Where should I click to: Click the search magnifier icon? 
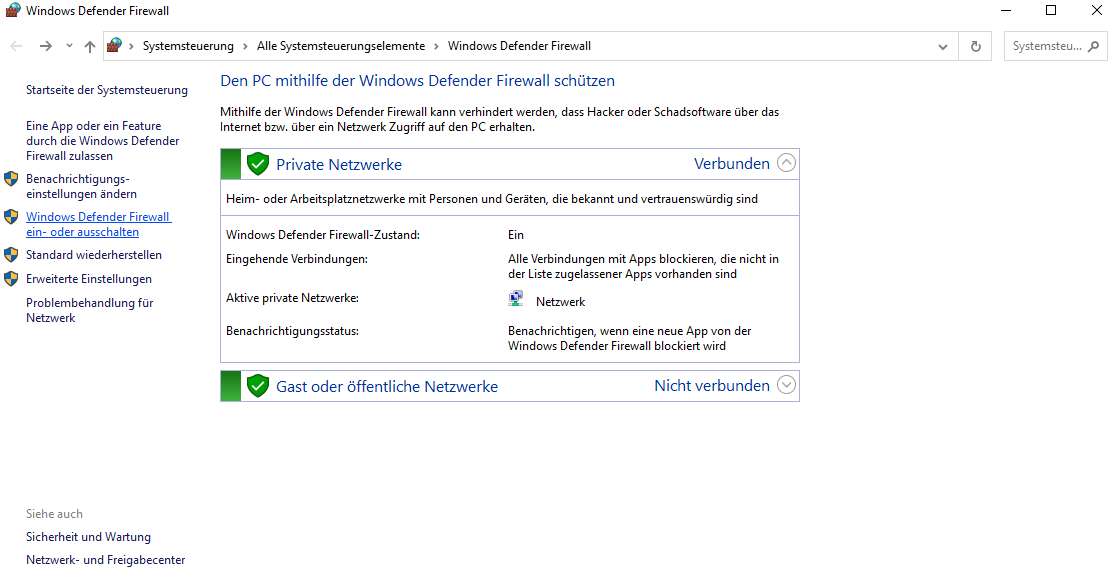point(1094,46)
